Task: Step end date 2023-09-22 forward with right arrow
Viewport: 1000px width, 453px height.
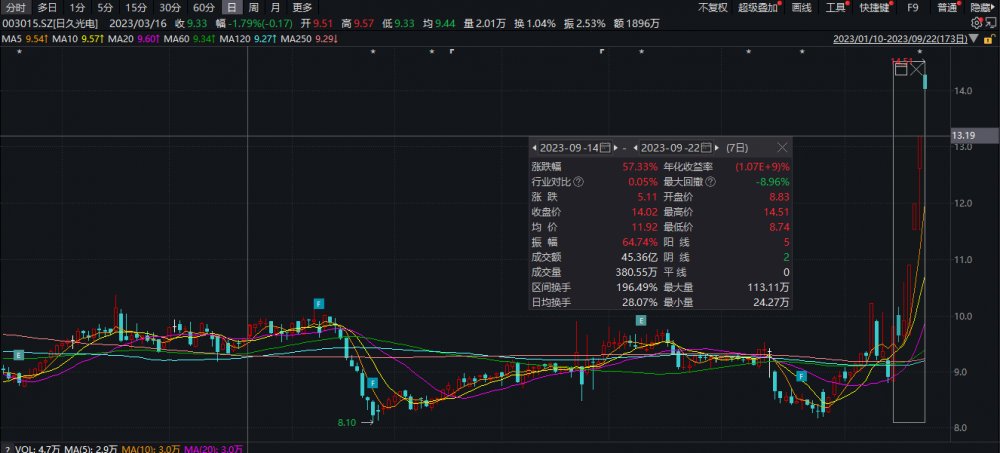Action: coord(717,147)
